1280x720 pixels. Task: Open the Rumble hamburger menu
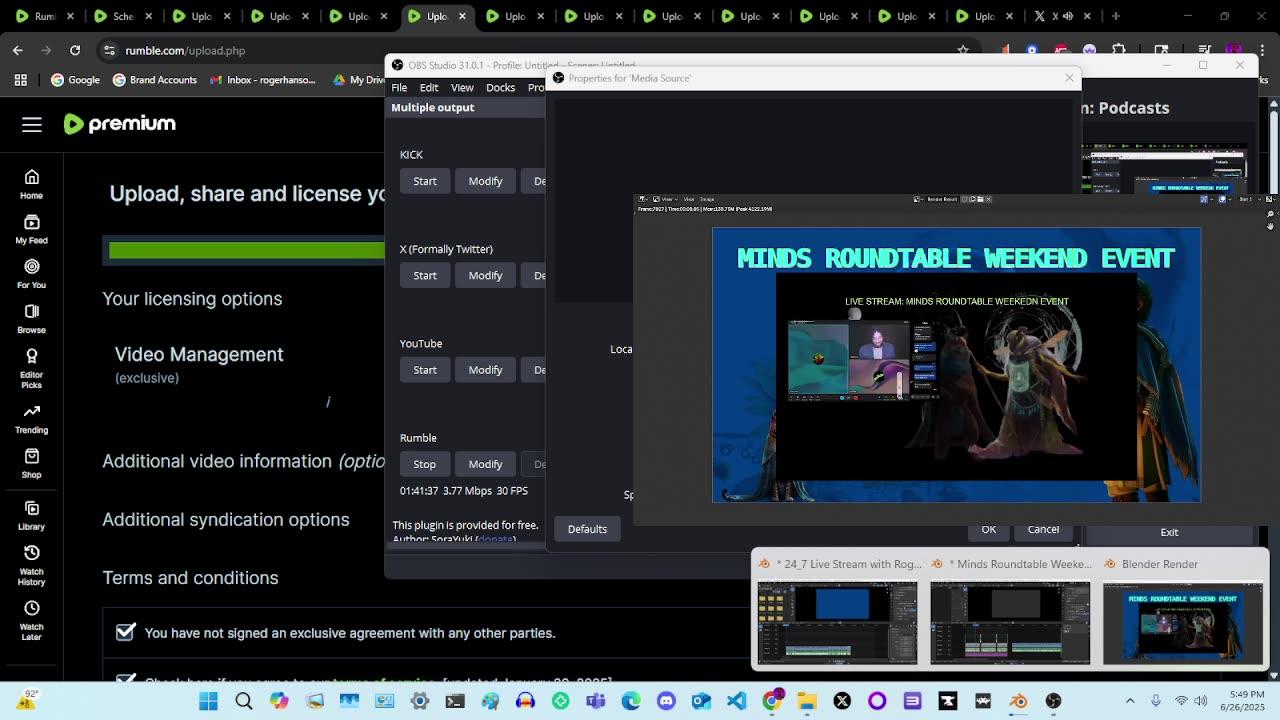click(32, 124)
